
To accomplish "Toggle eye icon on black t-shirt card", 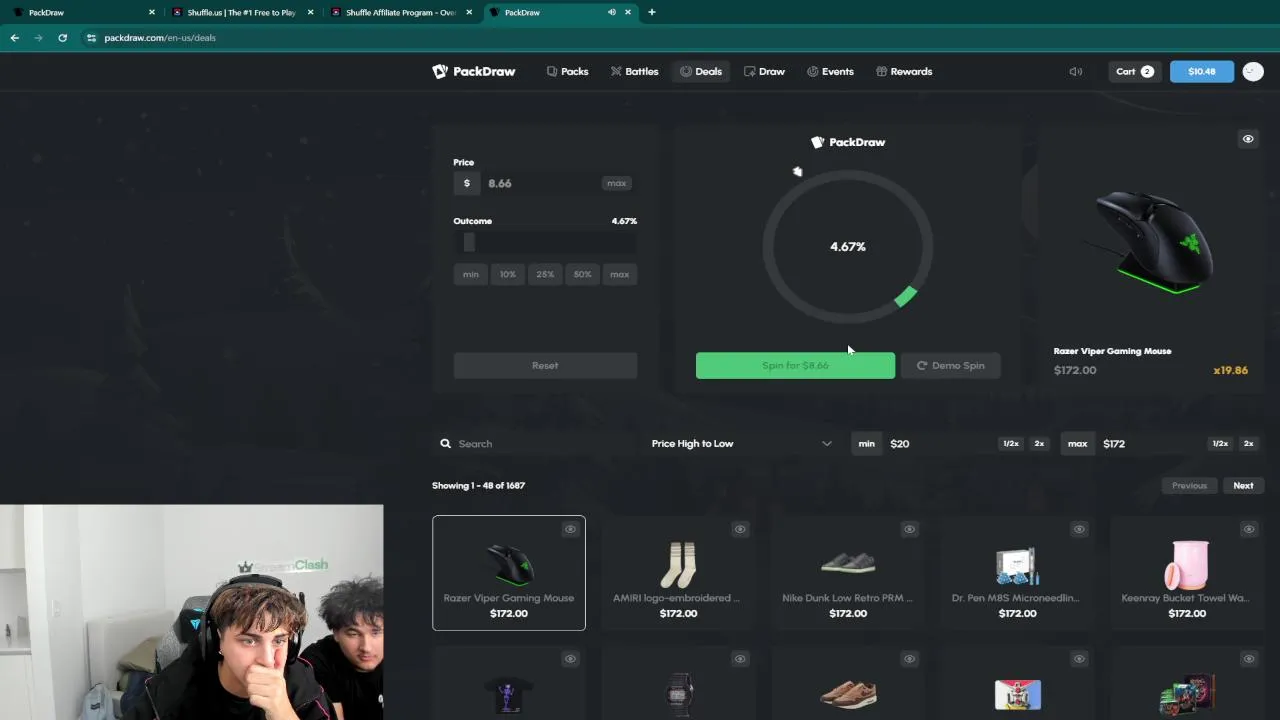I will tap(570, 659).
